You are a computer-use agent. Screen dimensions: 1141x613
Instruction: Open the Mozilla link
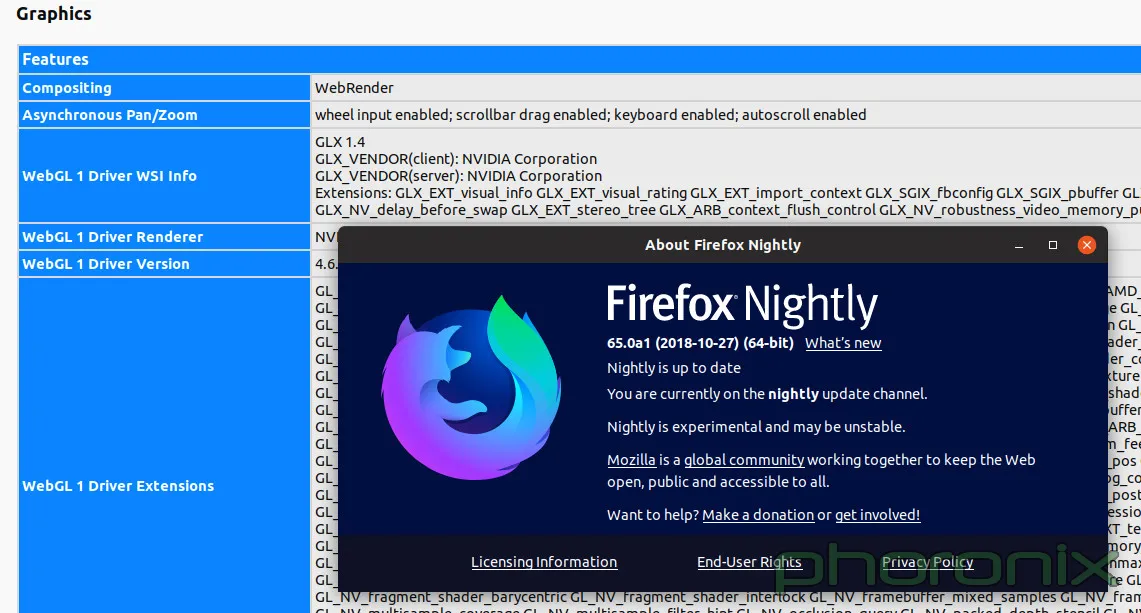tap(631, 460)
